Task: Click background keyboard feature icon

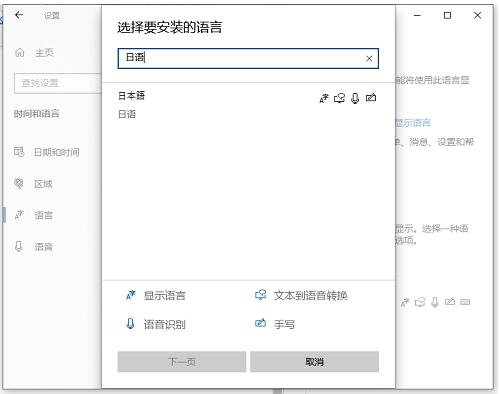Action: click(x=465, y=302)
